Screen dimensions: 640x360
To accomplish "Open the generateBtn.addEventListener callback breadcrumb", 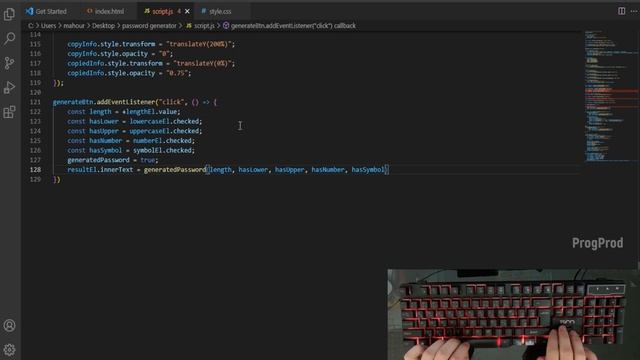I will [289, 26].
